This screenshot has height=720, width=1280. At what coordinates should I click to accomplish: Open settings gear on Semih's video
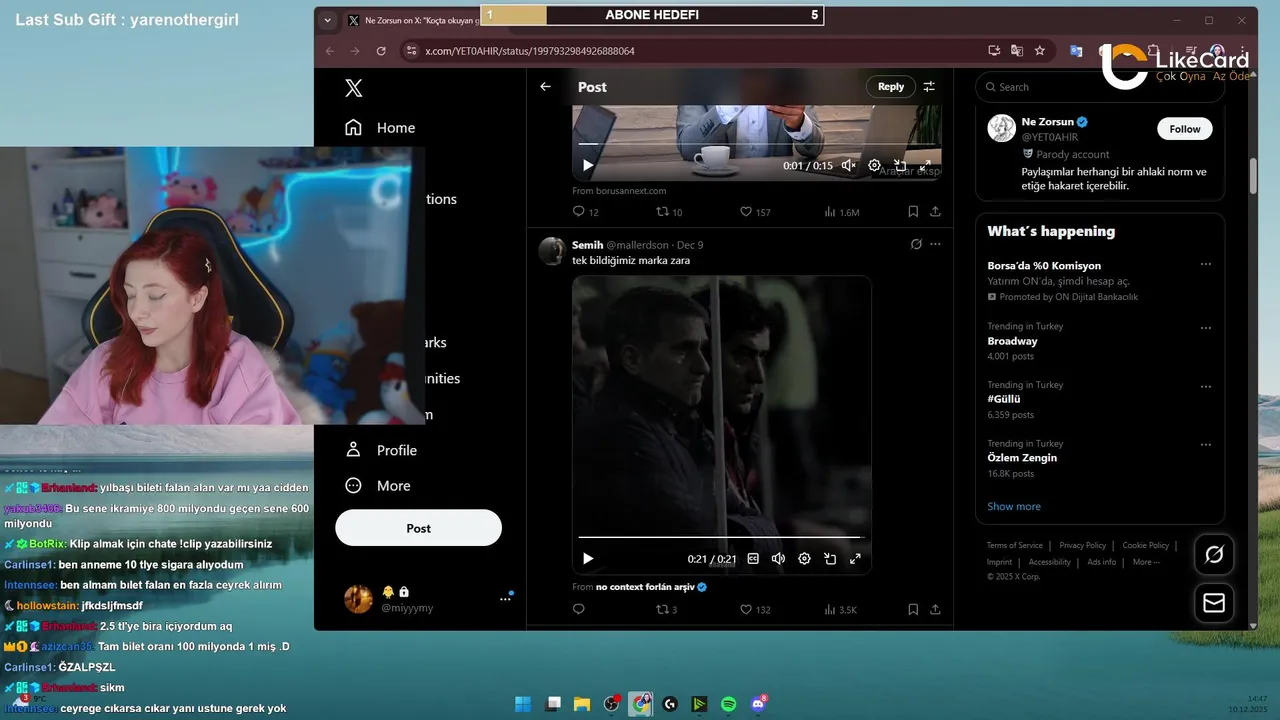point(804,559)
